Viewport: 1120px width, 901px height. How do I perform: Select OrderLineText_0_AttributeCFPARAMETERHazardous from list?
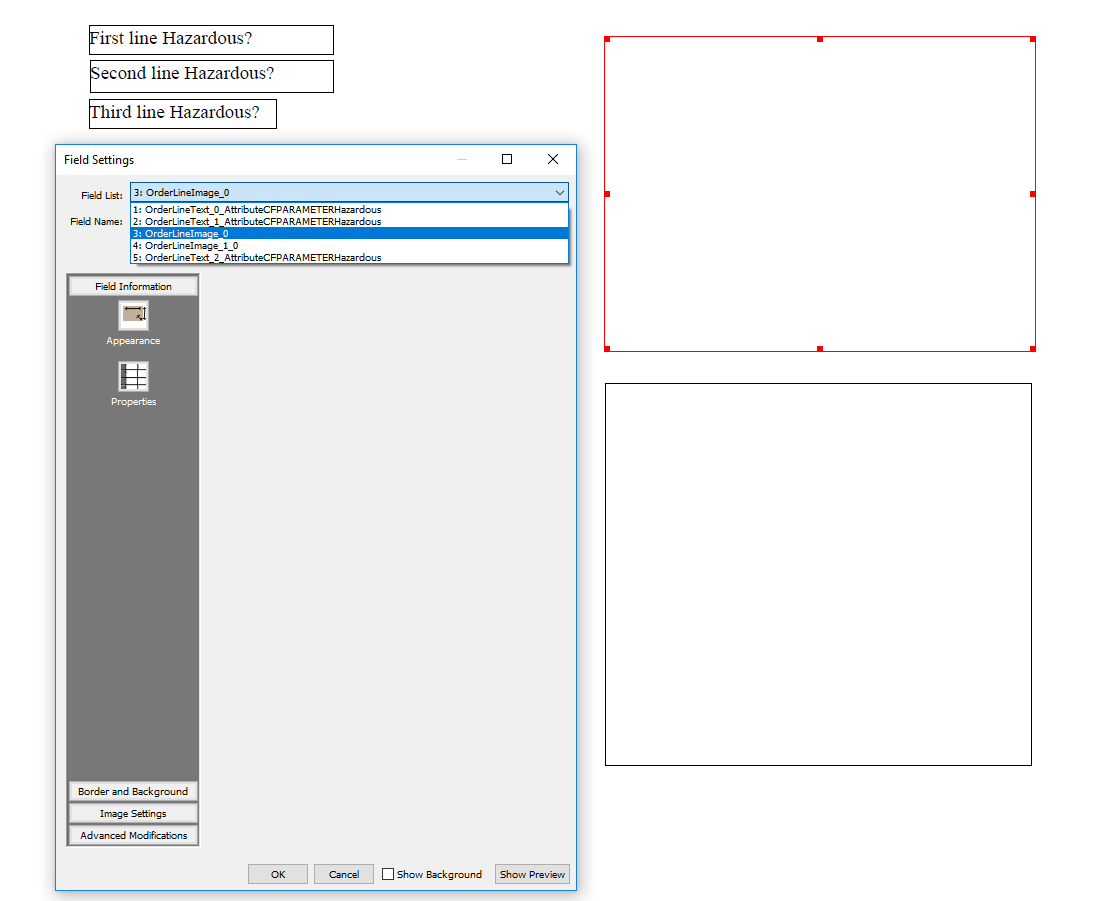263,210
